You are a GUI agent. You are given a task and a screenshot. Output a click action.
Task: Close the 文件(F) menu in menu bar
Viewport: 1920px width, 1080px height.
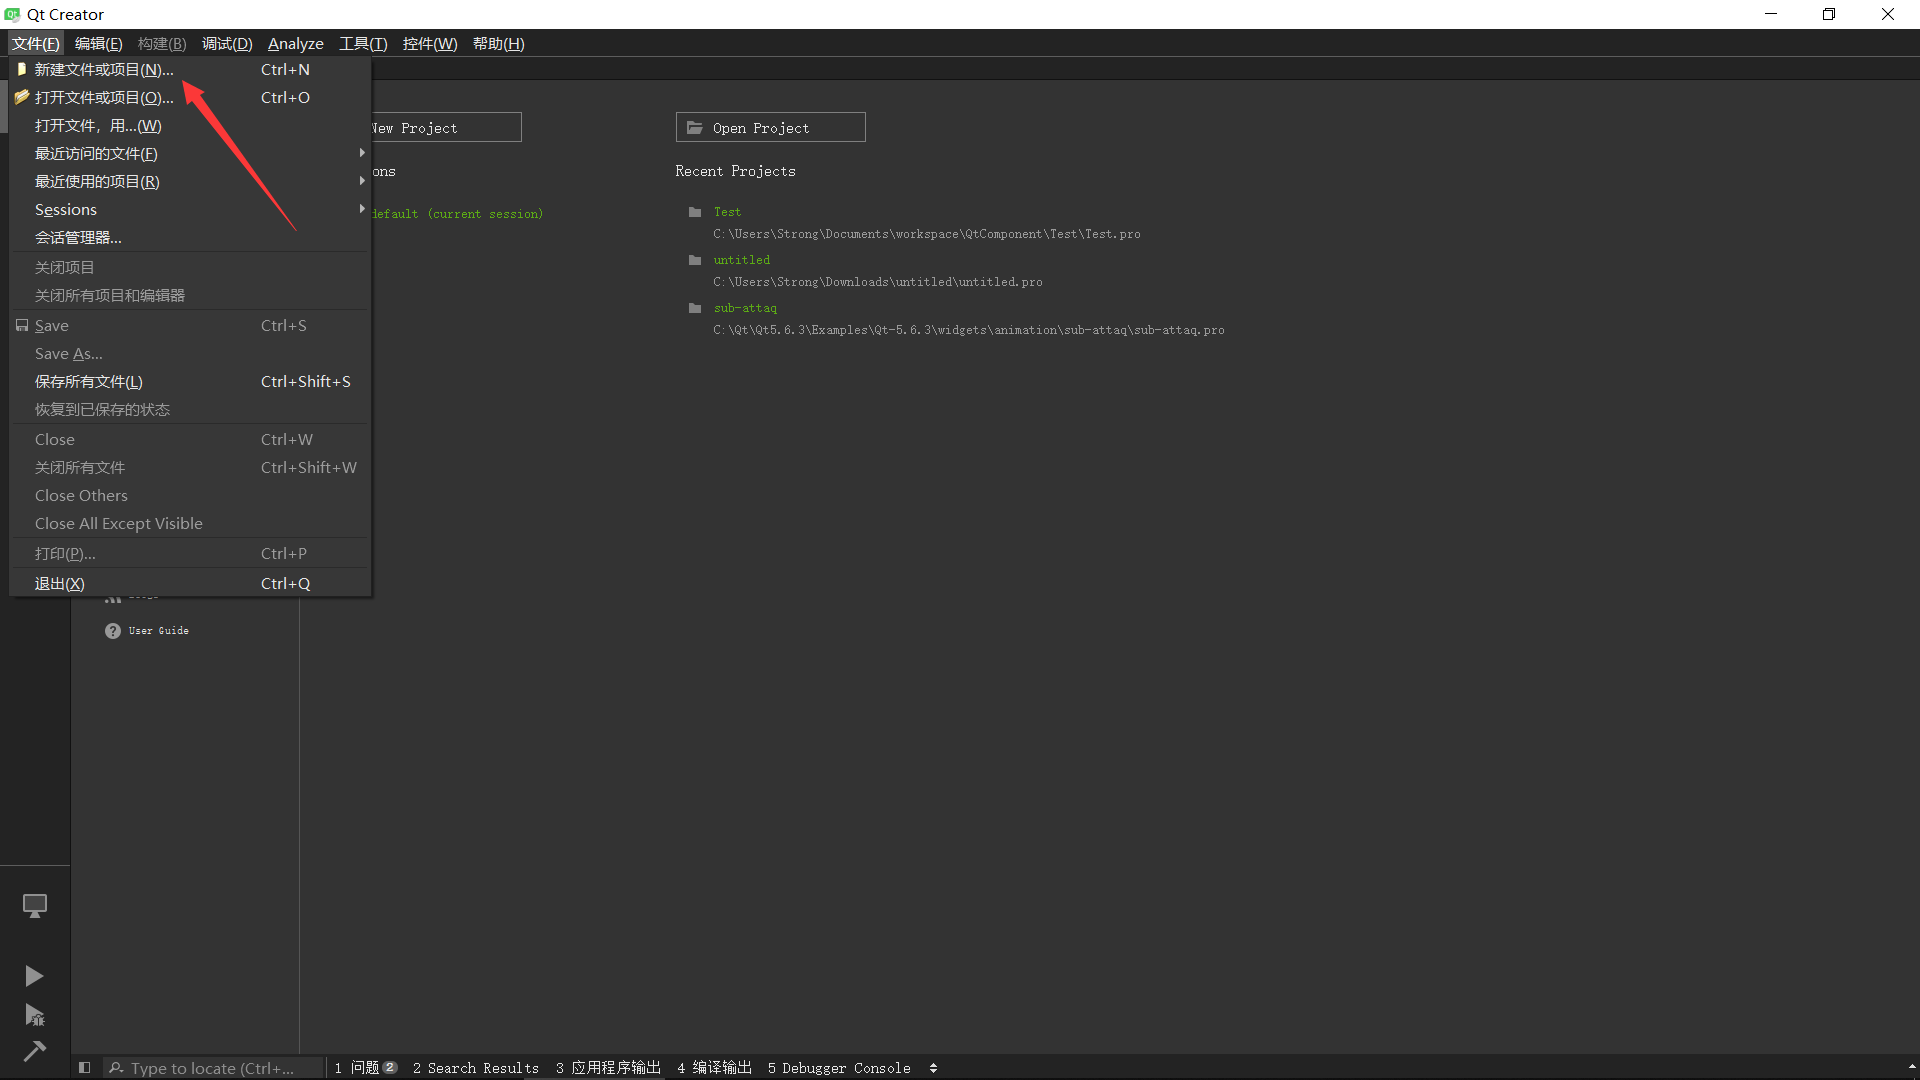pyautogui.click(x=36, y=43)
